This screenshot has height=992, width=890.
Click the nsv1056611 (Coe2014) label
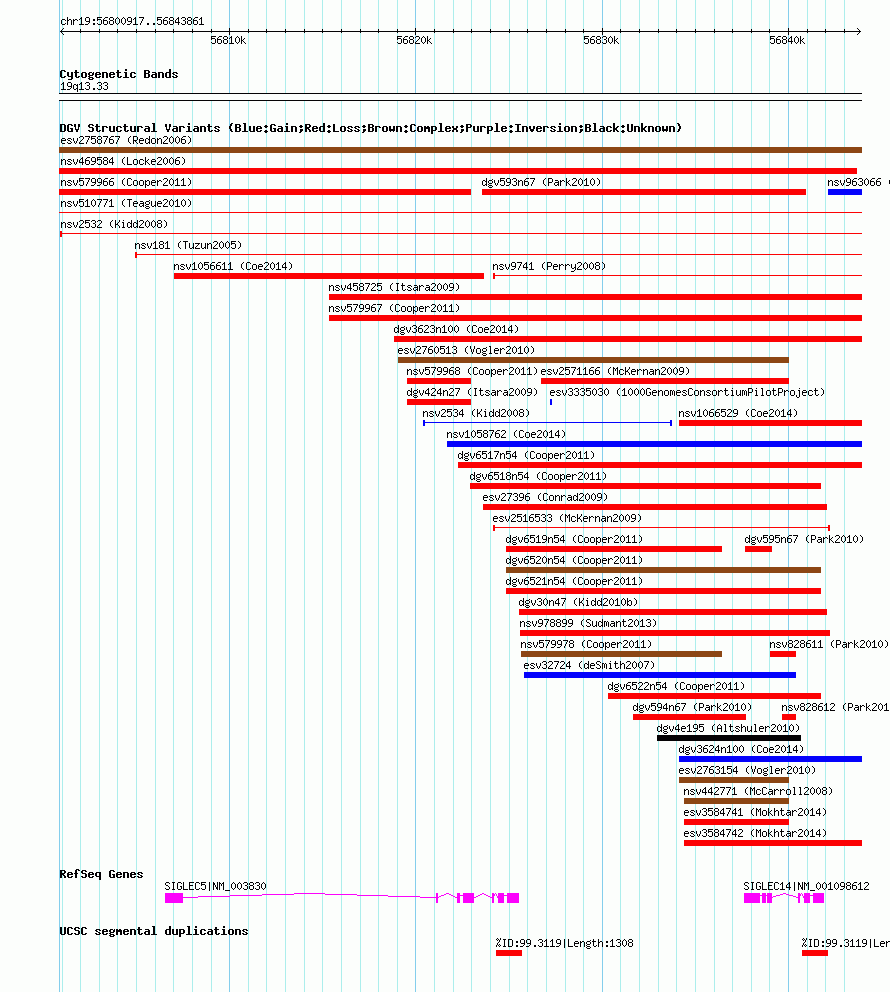[233, 266]
